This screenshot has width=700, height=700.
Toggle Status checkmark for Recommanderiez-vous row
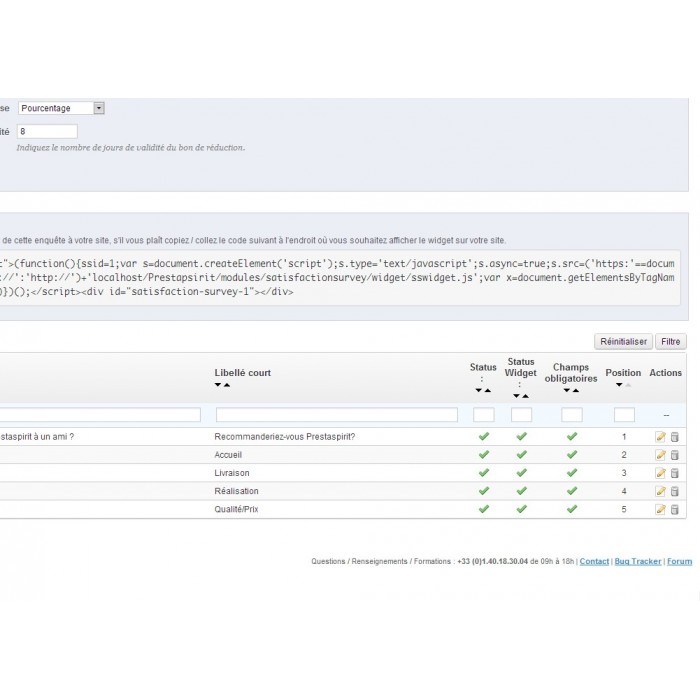click(483, 436)
